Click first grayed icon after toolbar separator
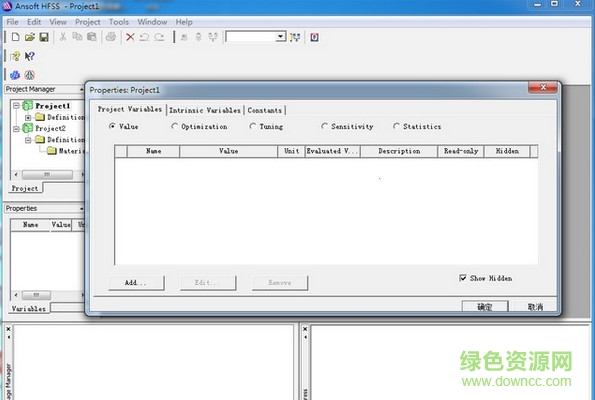Screen dimensions: 595x400 (x=184, y=37)
